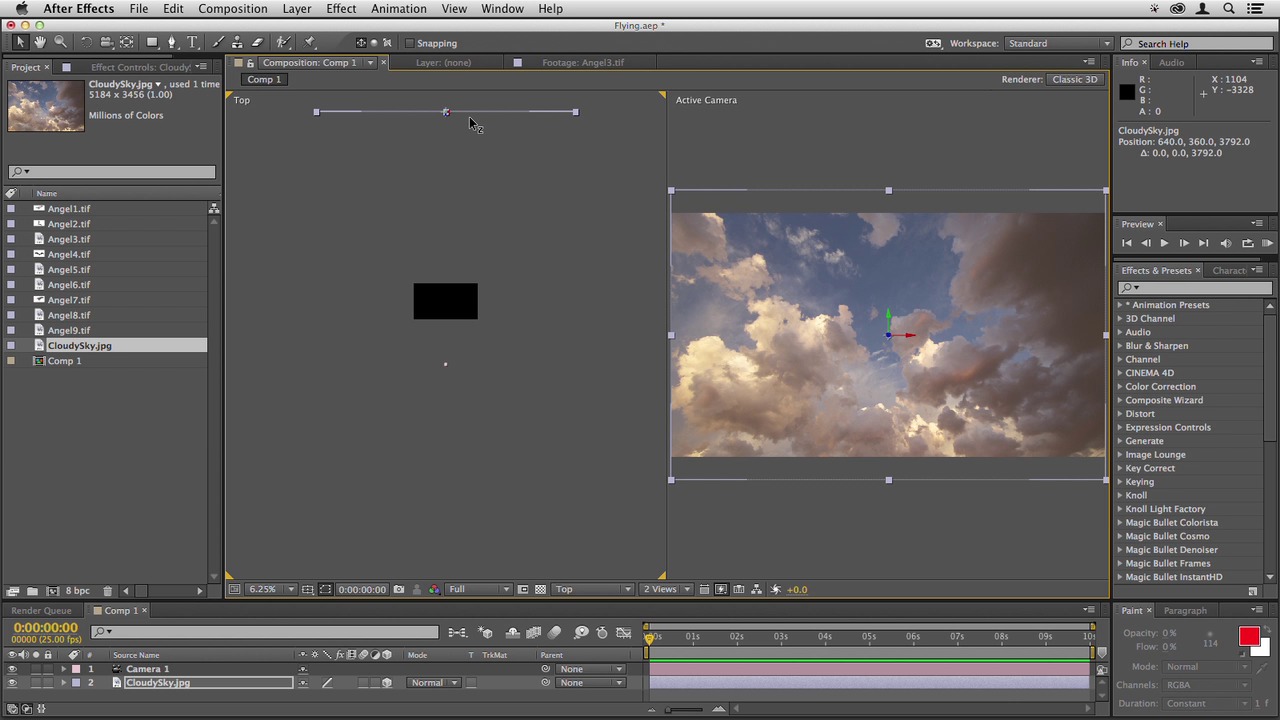Select the Hand tool
This screenshot has height=720, width=1280.
40,42
